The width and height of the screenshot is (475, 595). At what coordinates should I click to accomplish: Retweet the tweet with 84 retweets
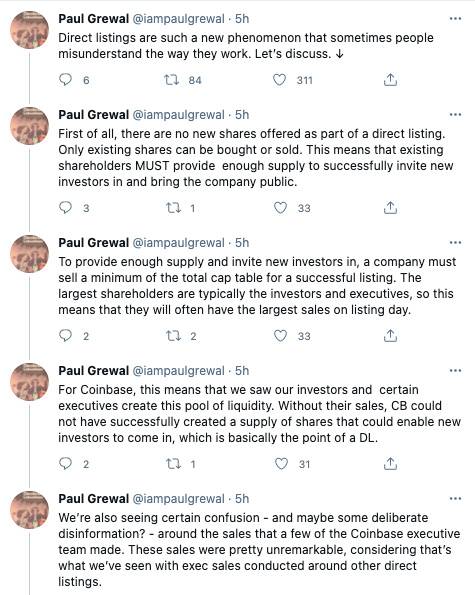click(171, 80)
